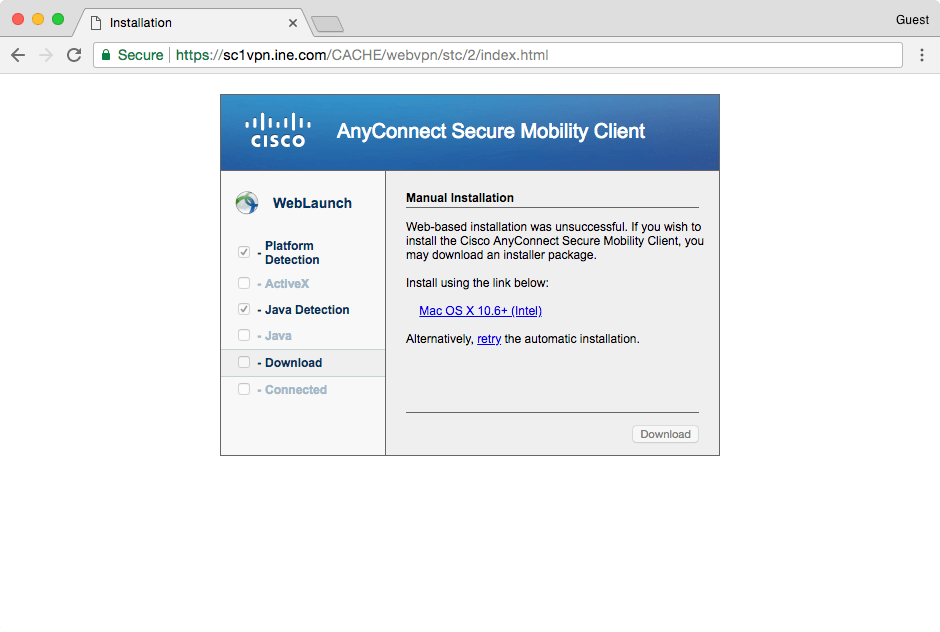
Task: Check the Download step checkbox
Action: pyautogui.click(x=243, y=361)
